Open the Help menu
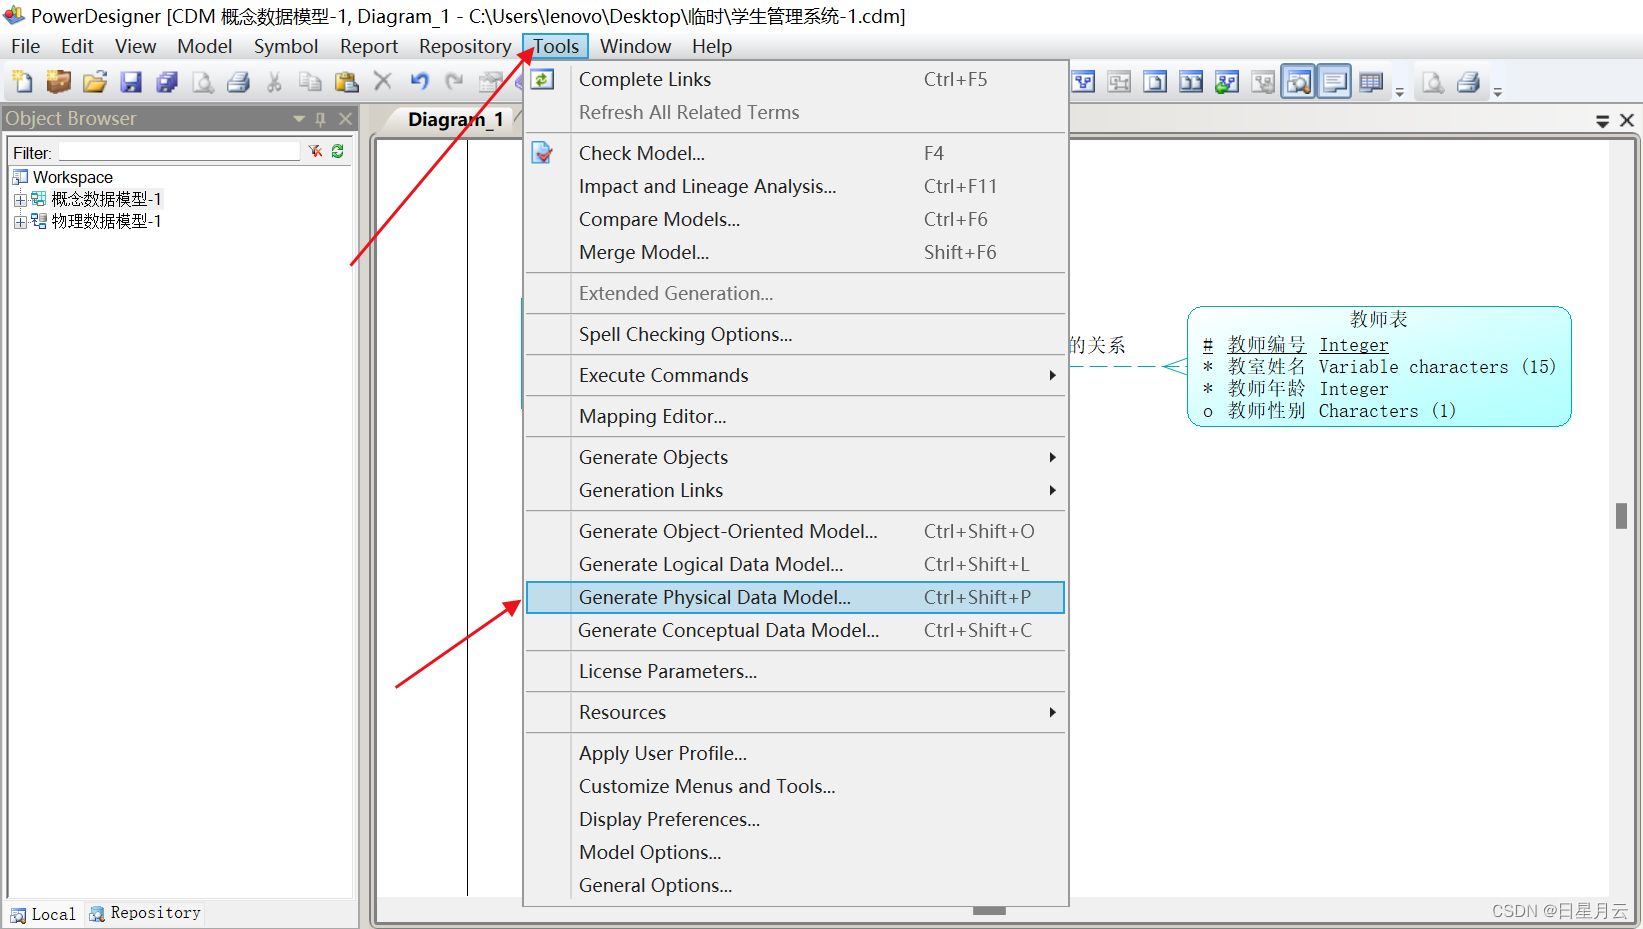 [712, 46]
